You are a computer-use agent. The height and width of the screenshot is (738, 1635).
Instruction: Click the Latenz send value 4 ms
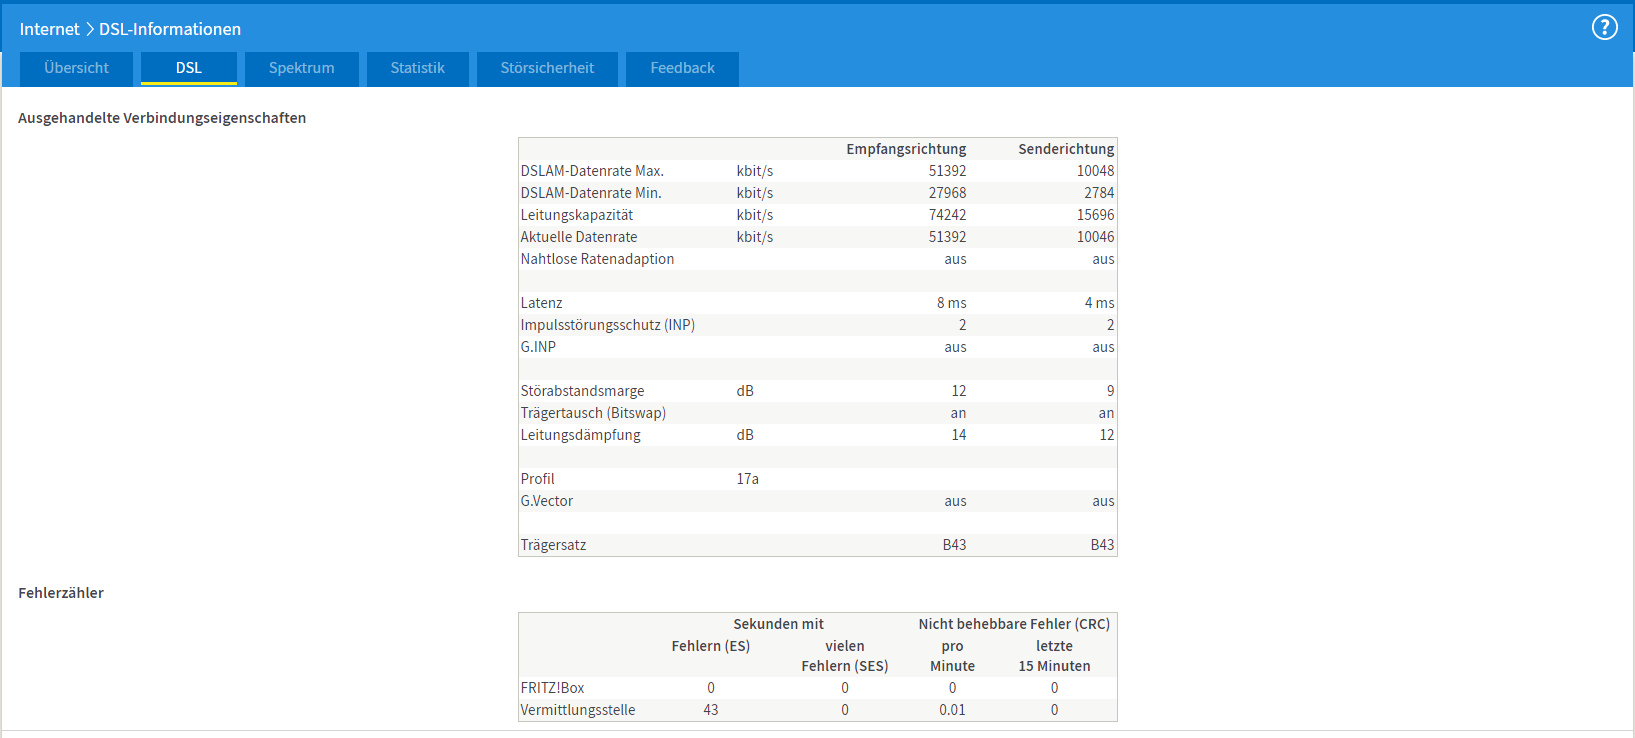1099,303
